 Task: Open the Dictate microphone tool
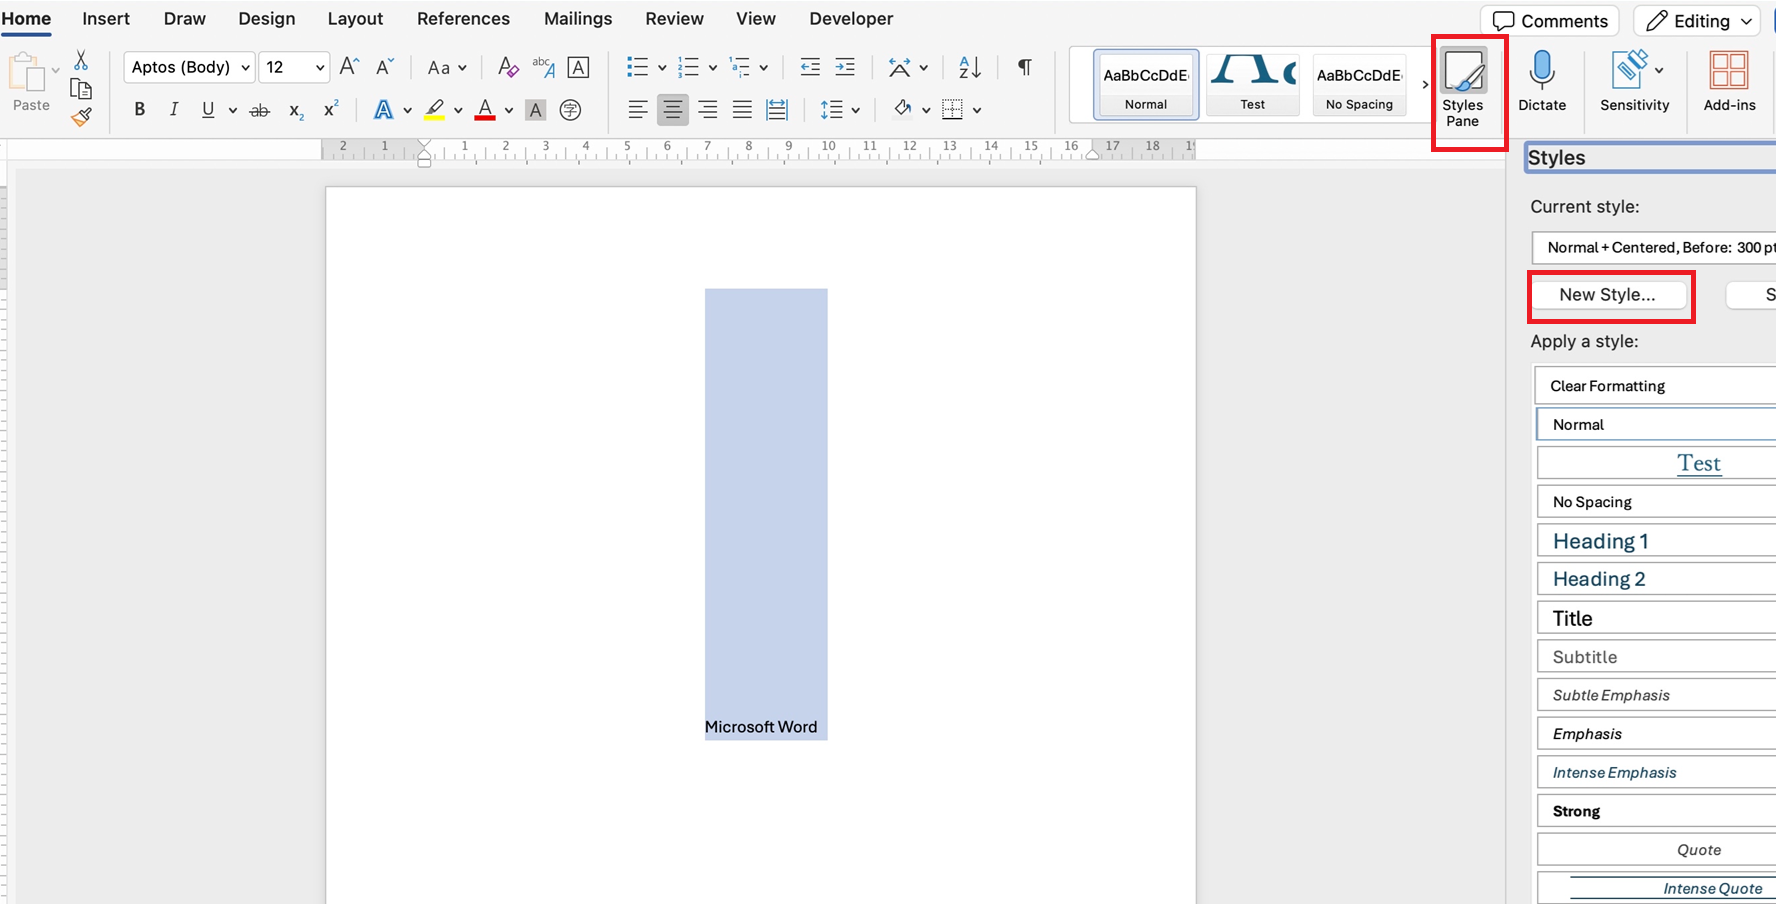click(1542, 82)
